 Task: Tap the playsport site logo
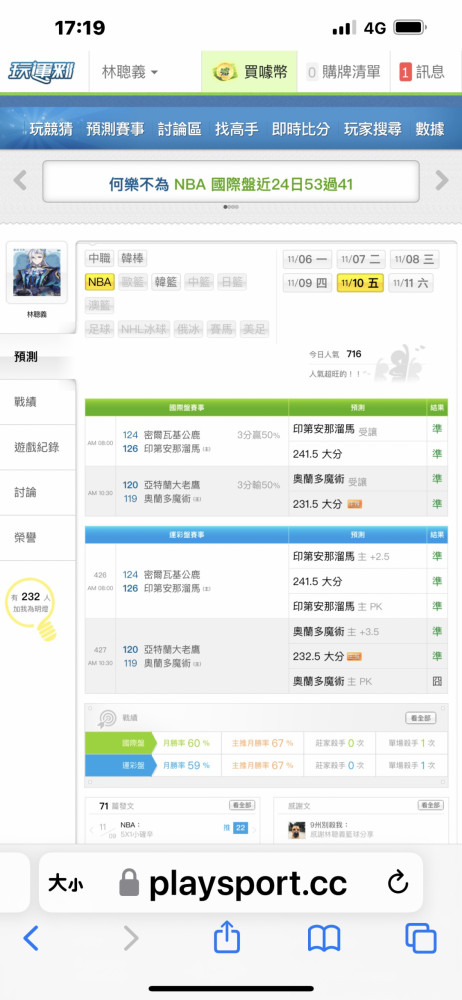pos(41,72)
